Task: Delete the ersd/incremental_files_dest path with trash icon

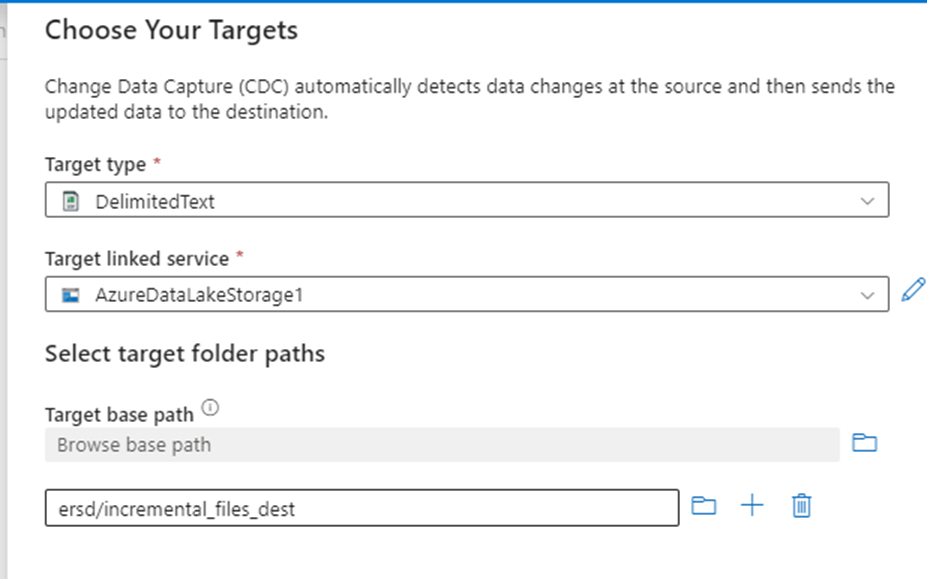Action: 801,506
